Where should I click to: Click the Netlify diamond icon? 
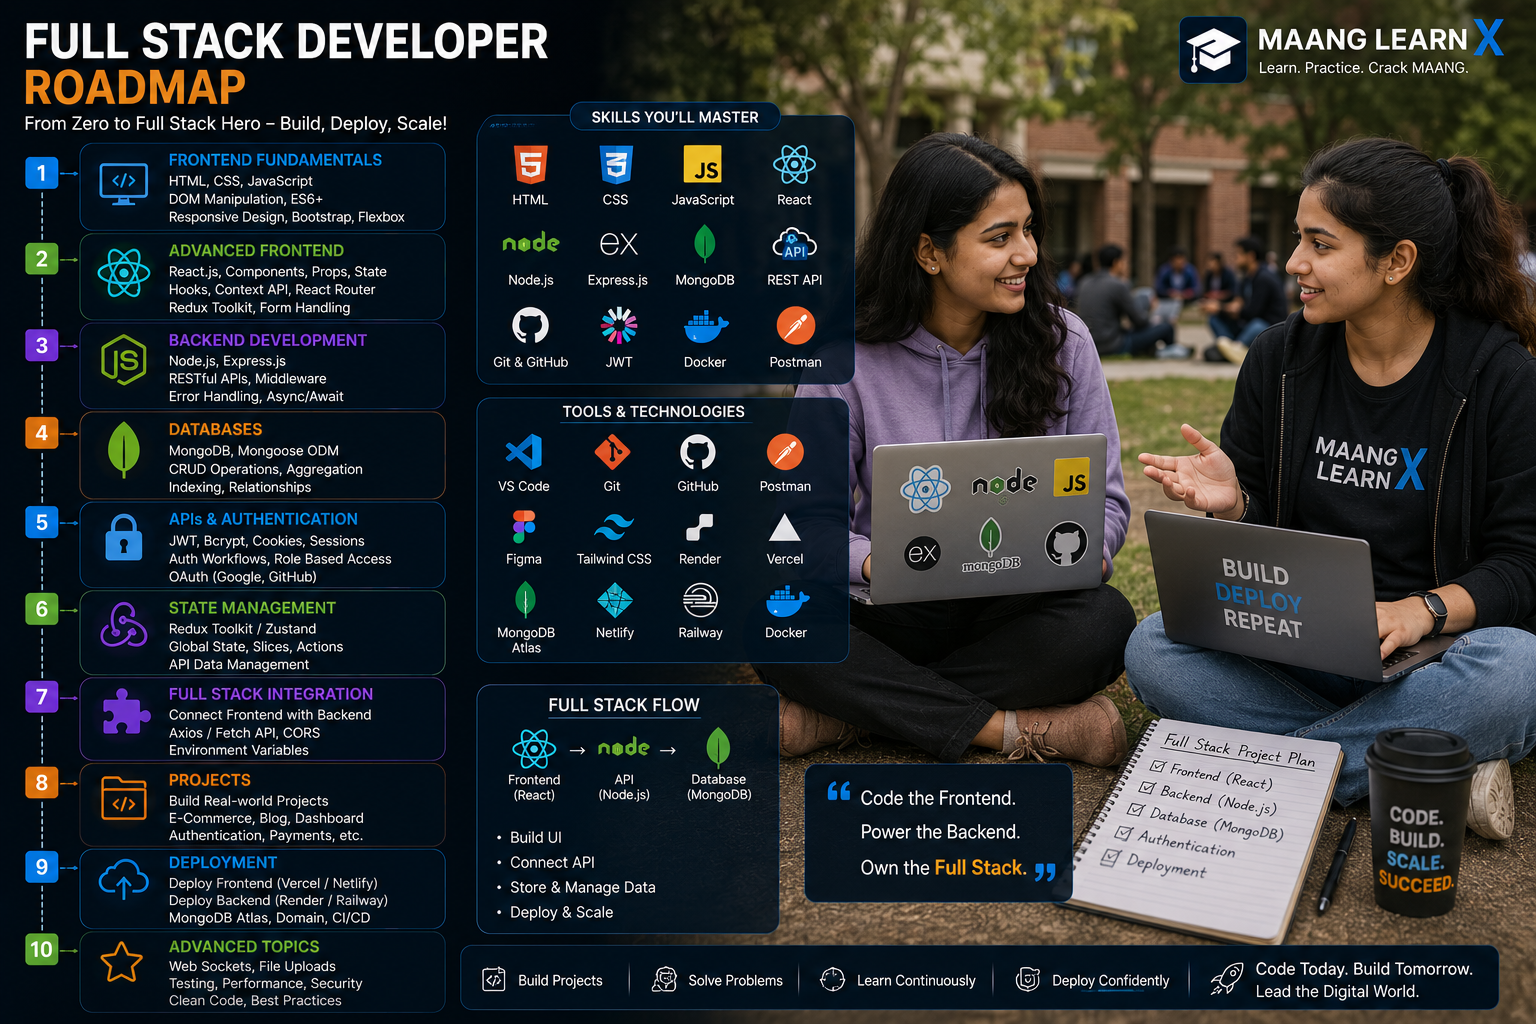click(x=614, y=600)
